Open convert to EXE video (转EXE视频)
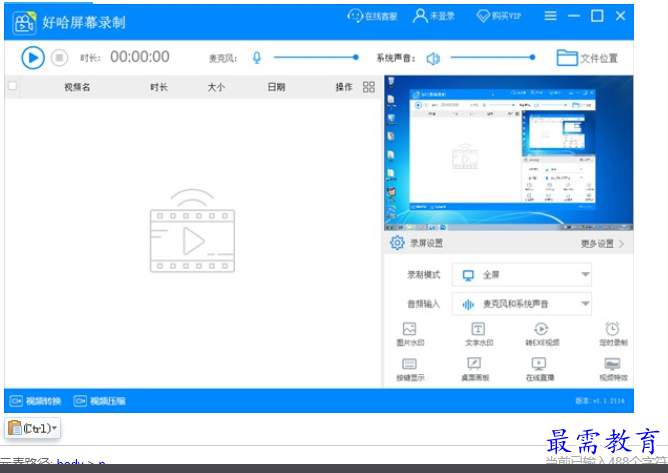Viewport: 668px width, 473px height. point(542,335)
